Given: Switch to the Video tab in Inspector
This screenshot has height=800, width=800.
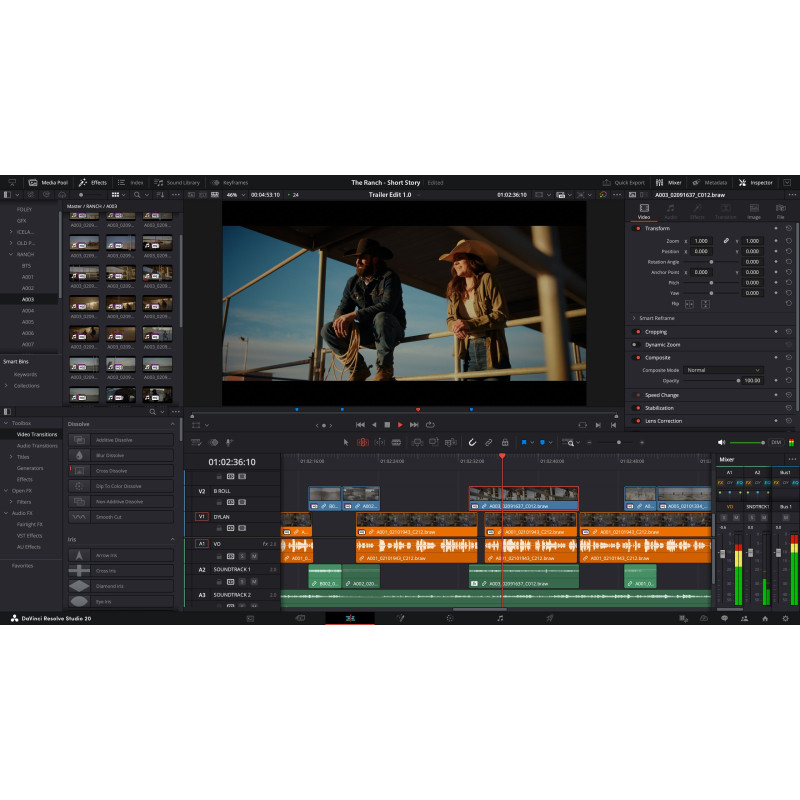Looking at the screenshot, I should (x=643, y=211).
